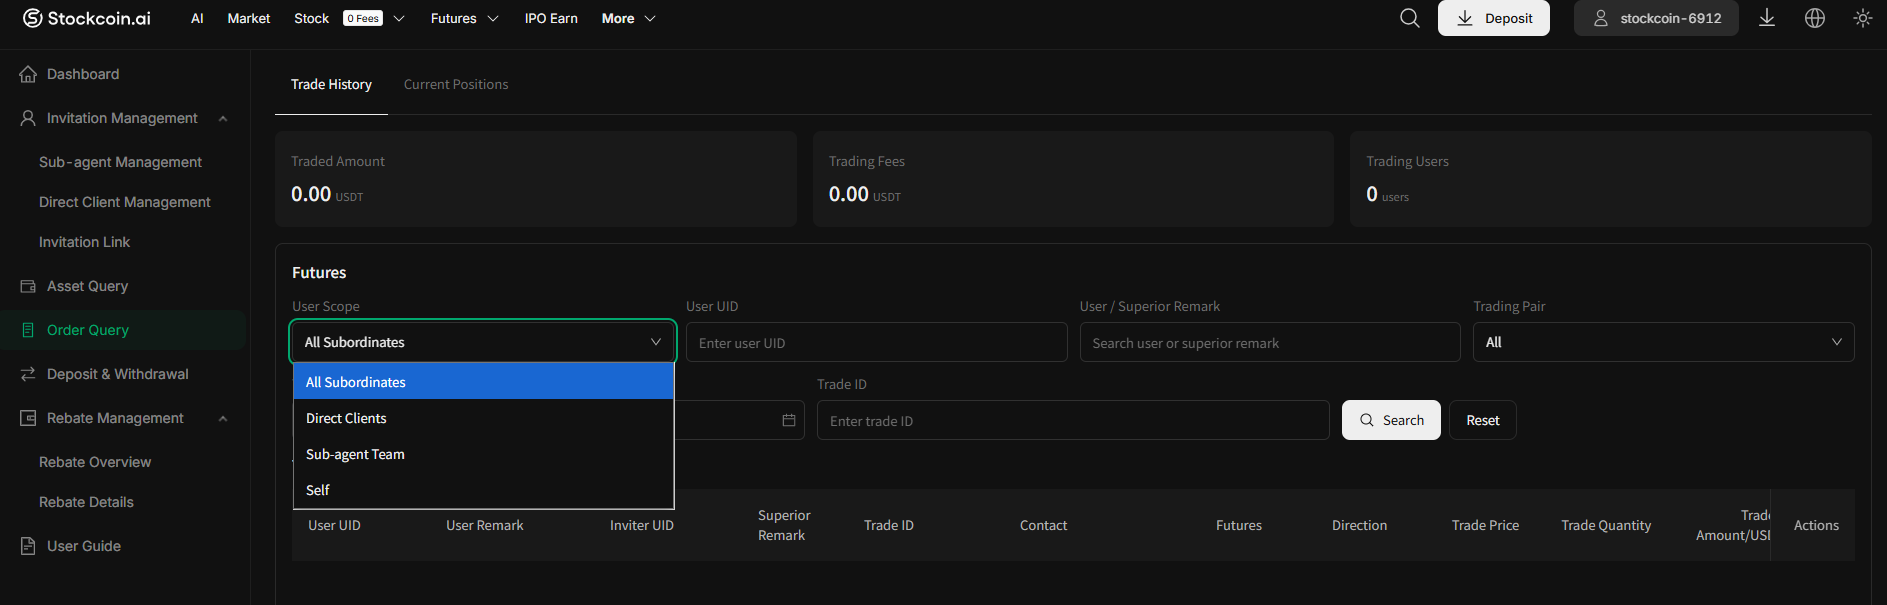Screen dimensions: 1887x605
Task: Click the Deposit button
Action: click(1494, 18)
